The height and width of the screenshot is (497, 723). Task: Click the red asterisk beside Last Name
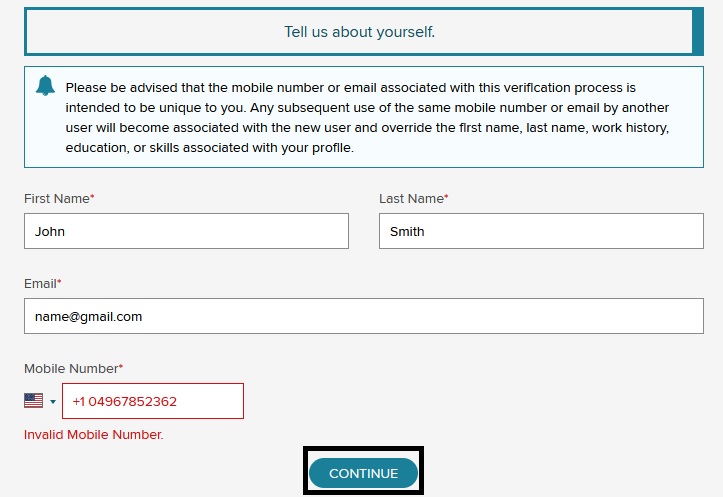(x=446, y=197)
